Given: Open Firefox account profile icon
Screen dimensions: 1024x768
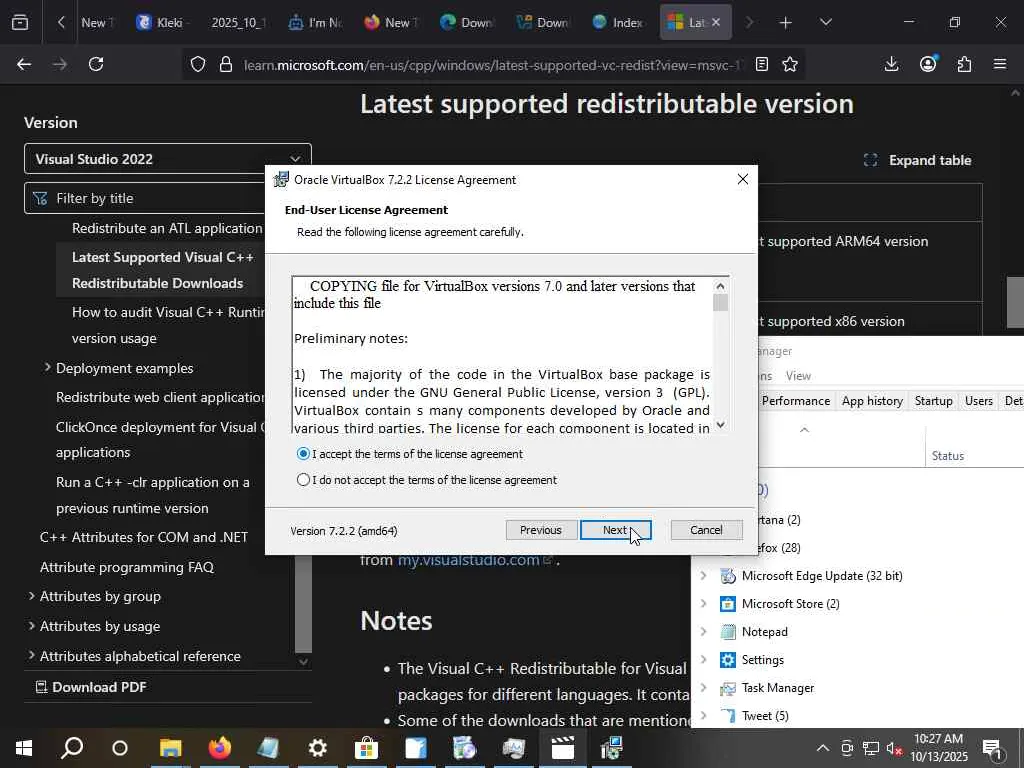Looking at the screenshot, I should tap(928, 63).
